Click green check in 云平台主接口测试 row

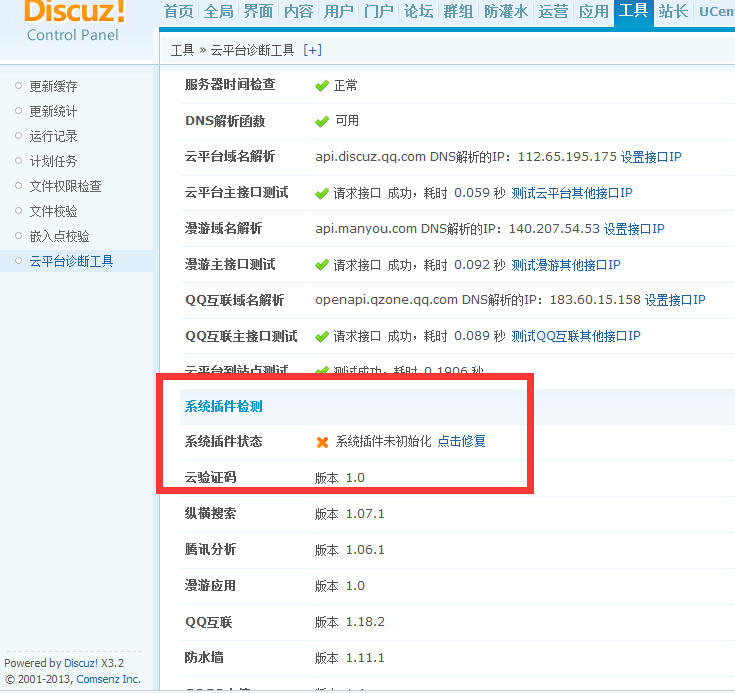point(322,194)
